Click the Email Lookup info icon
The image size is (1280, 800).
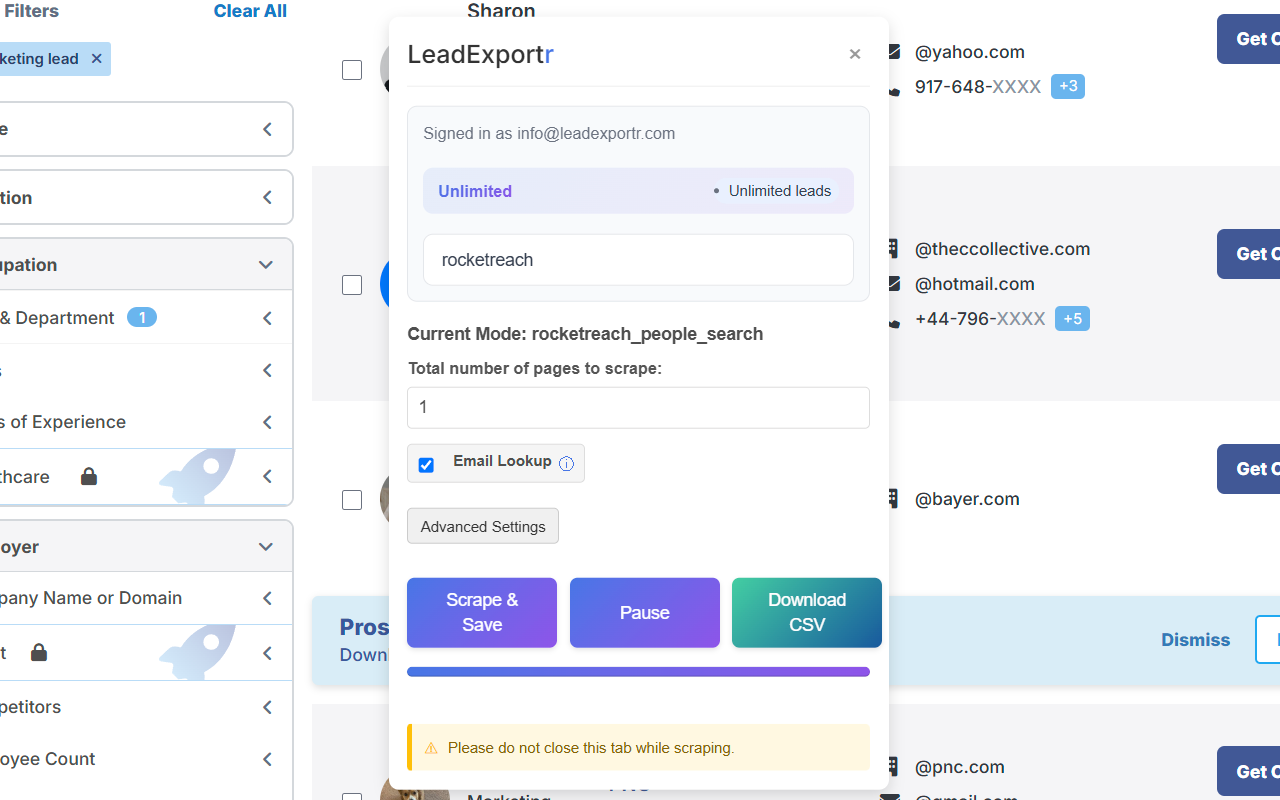(x=566, y=463)
